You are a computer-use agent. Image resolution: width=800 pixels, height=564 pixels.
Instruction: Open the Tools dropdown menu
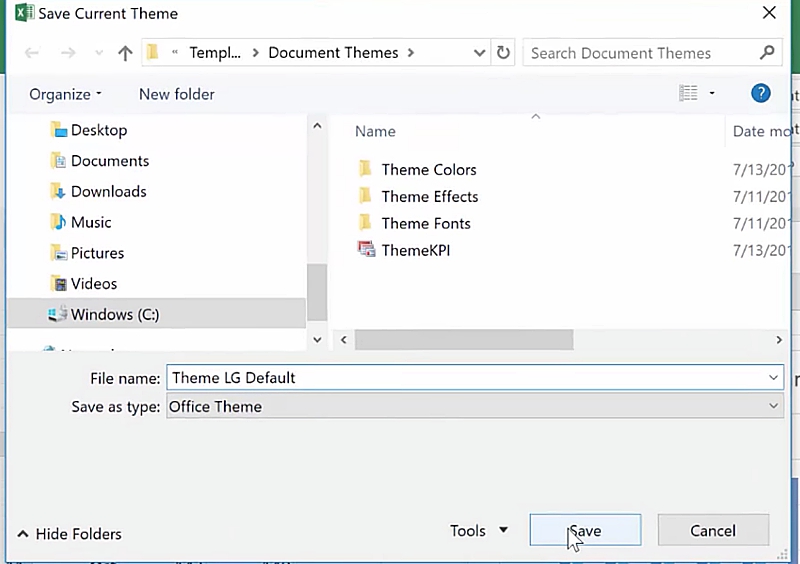pos(478,531)
